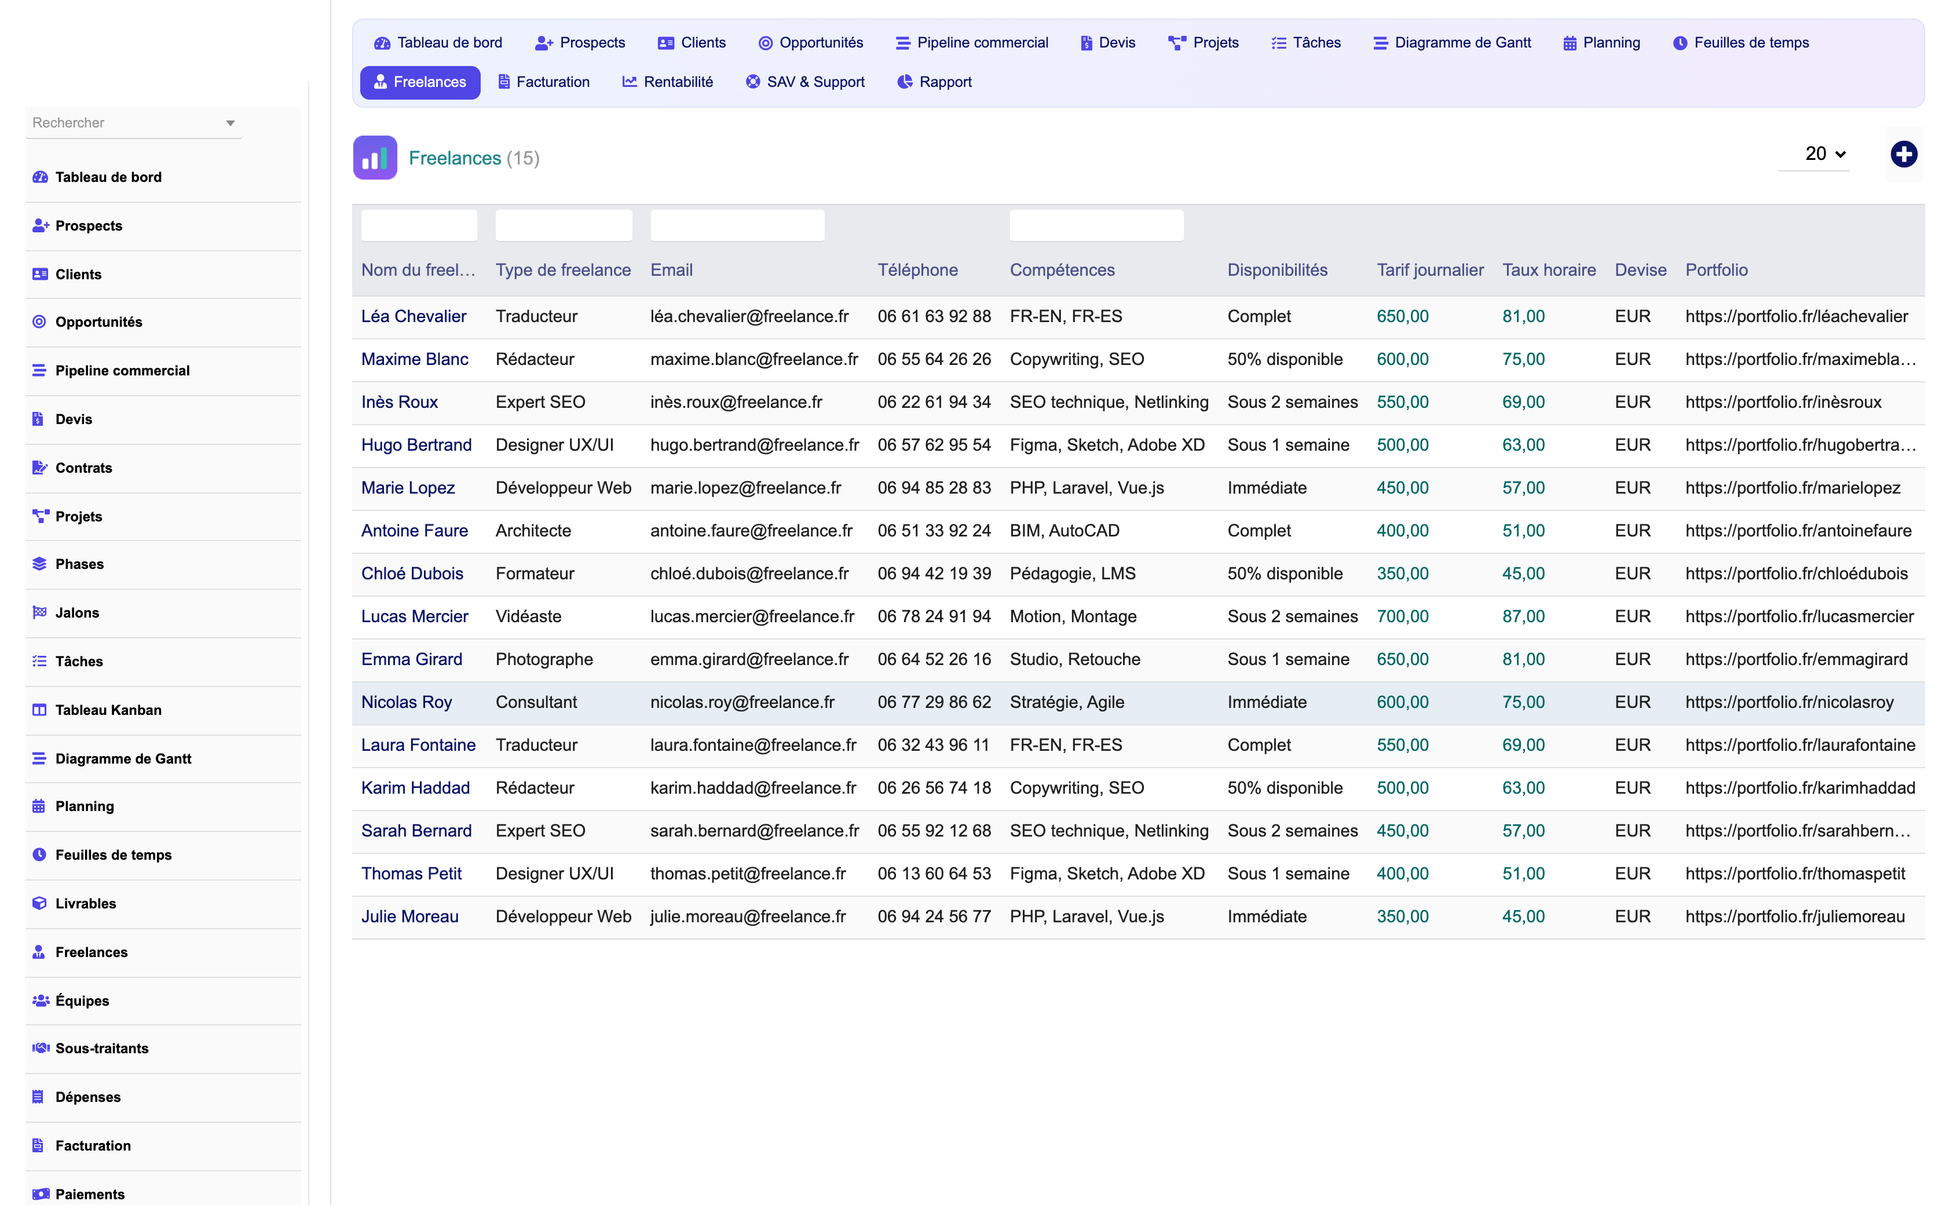The image size is (1946, 1205).
Task: Go to the Opportunités tab in top bar
Action: [x=811, y=43]
